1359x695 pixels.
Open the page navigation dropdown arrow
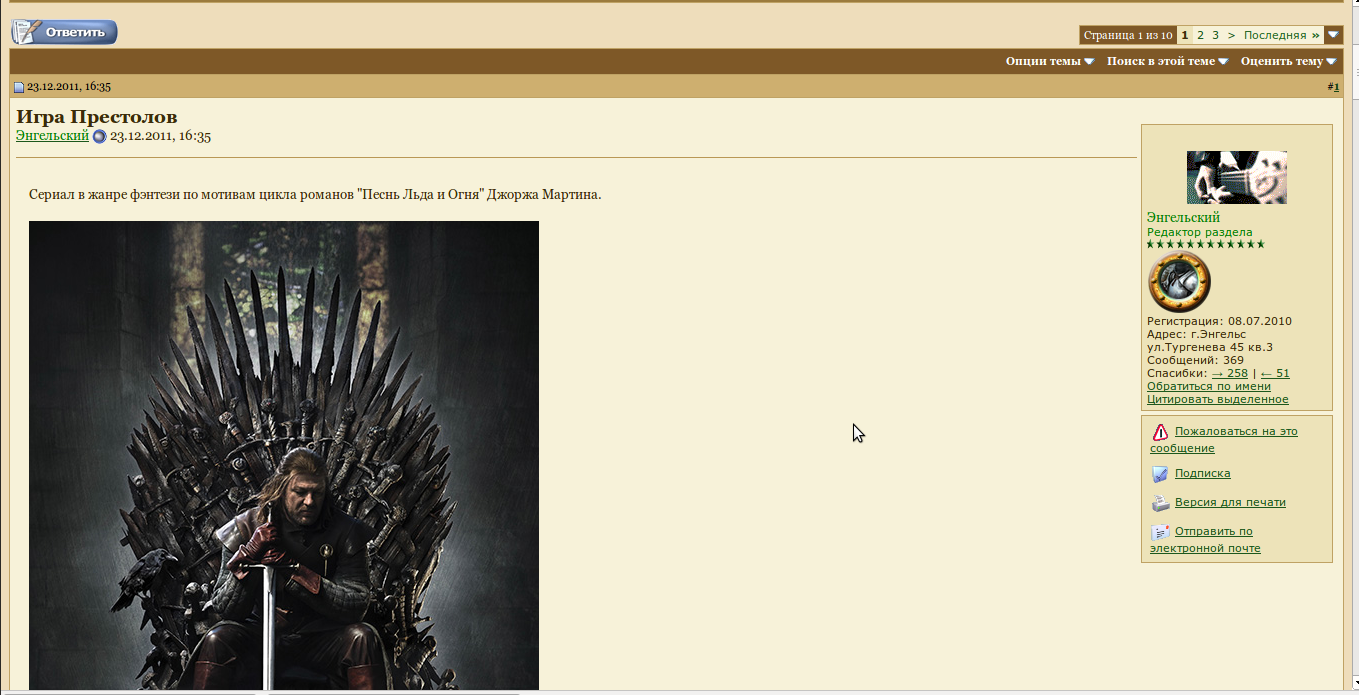pos(1333,35)
